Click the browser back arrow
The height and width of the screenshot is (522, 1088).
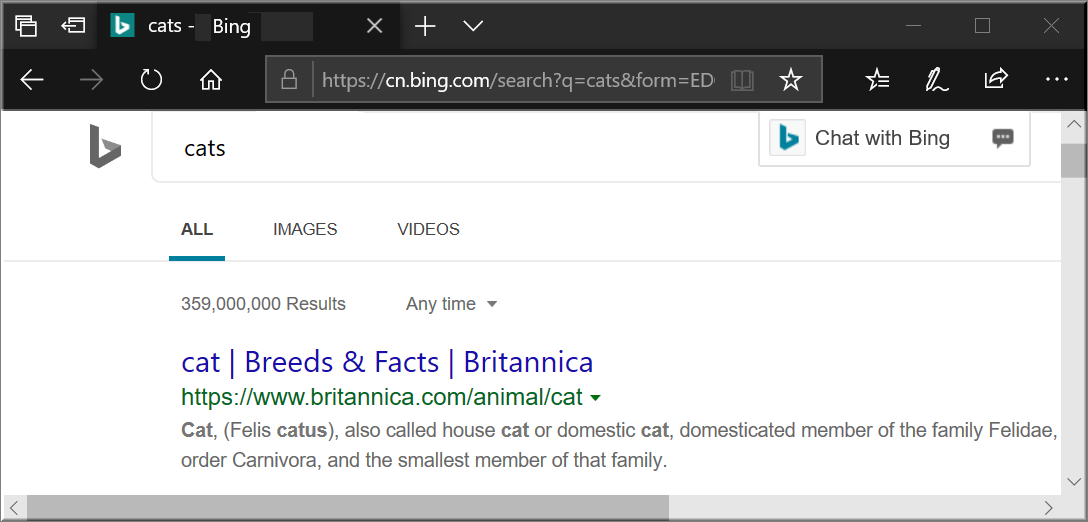(32, 81)
